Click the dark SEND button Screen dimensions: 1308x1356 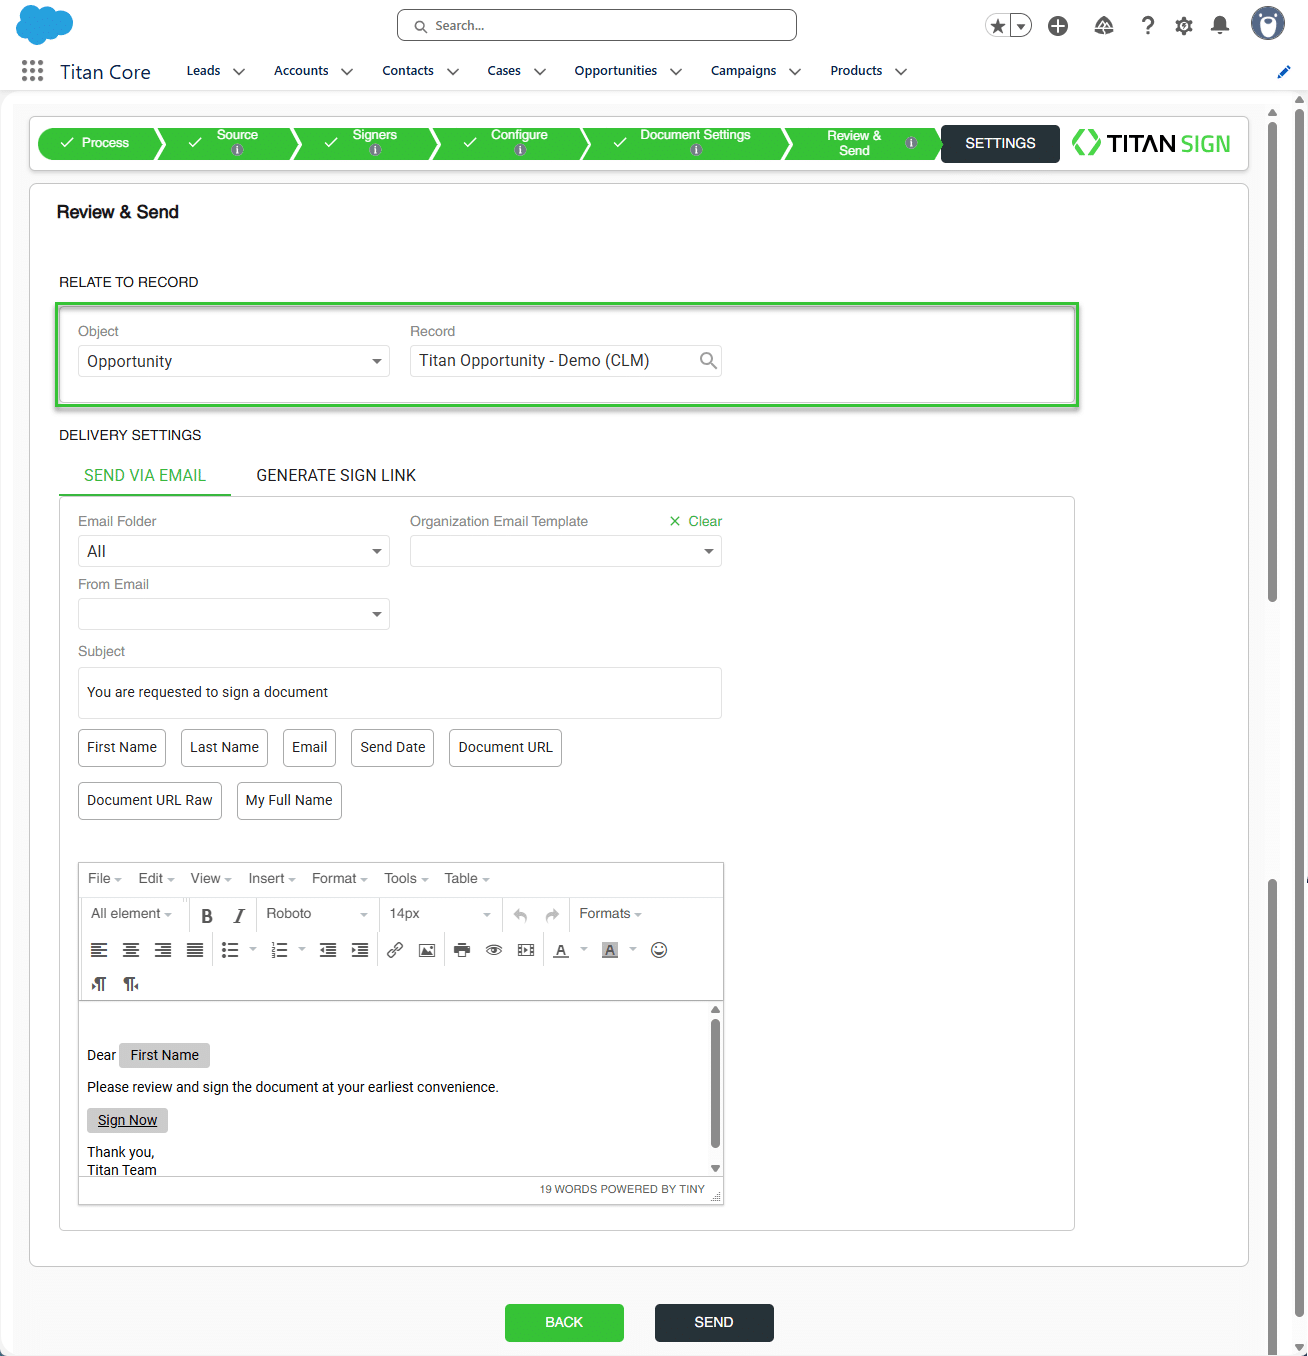pos(714,1322)
